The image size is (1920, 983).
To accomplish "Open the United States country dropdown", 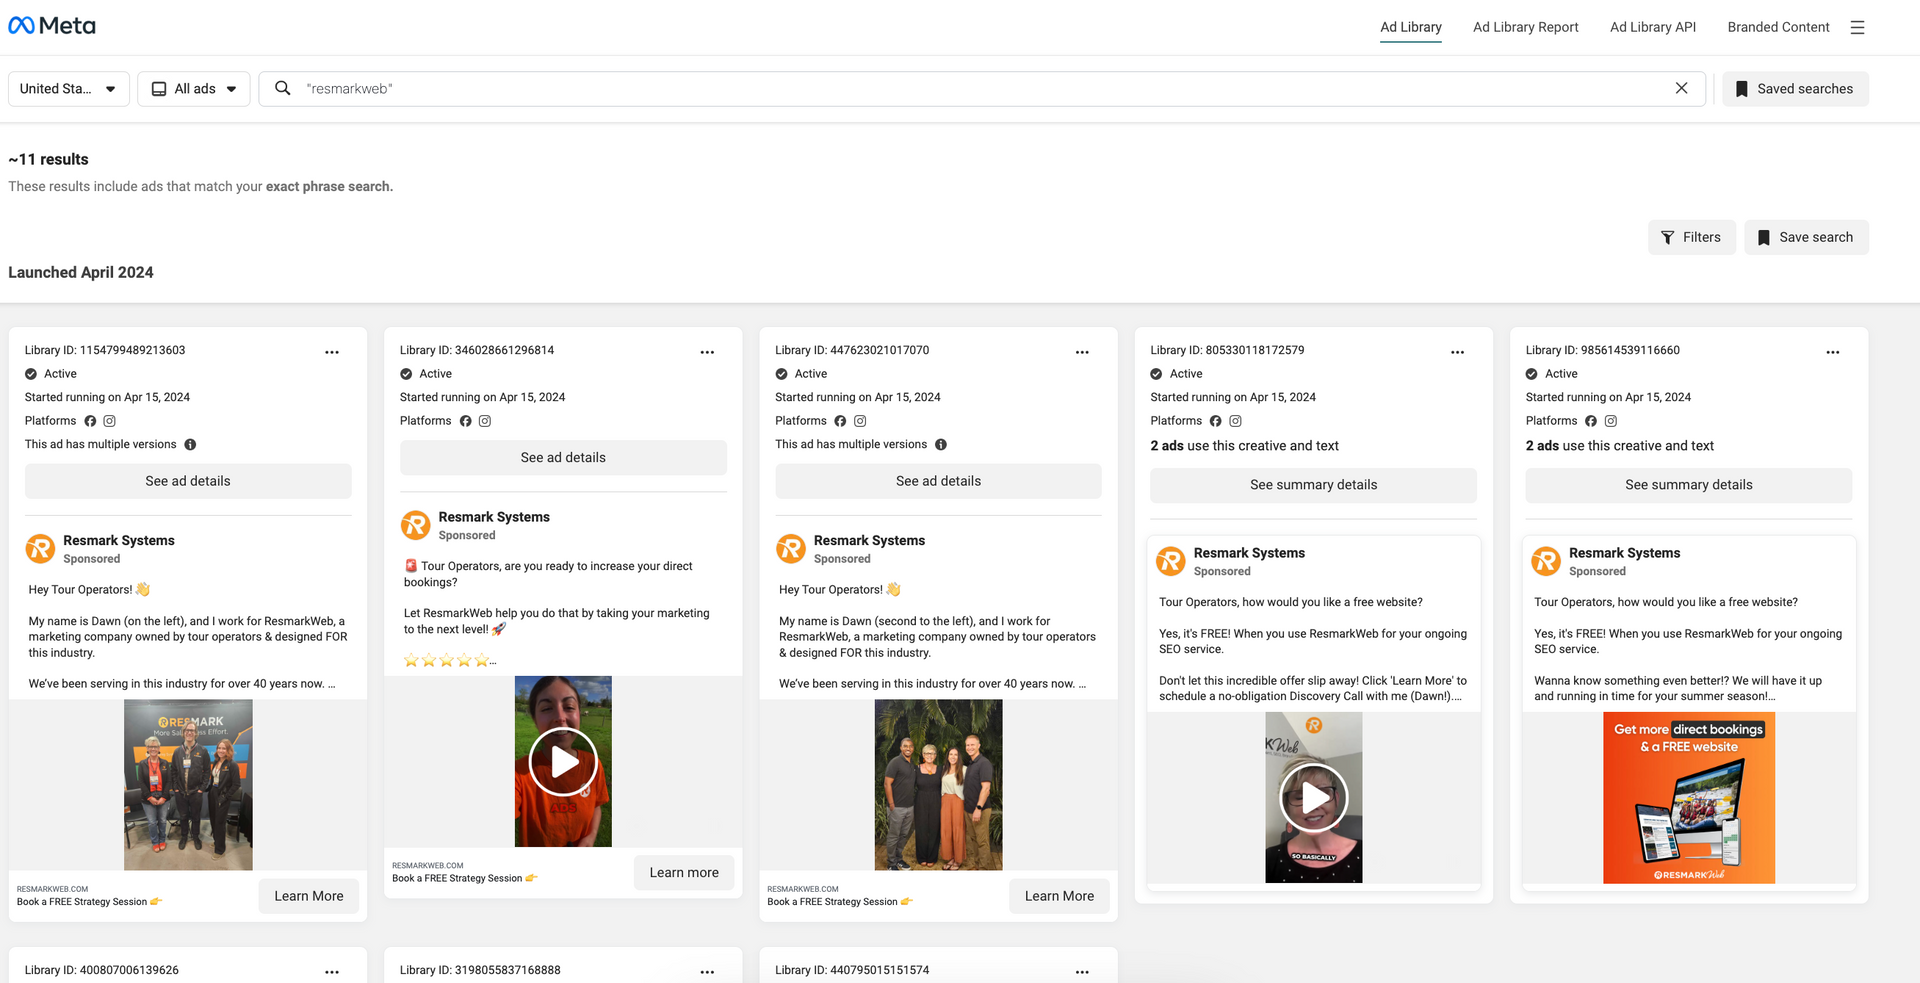I will [x=68, y=89].
